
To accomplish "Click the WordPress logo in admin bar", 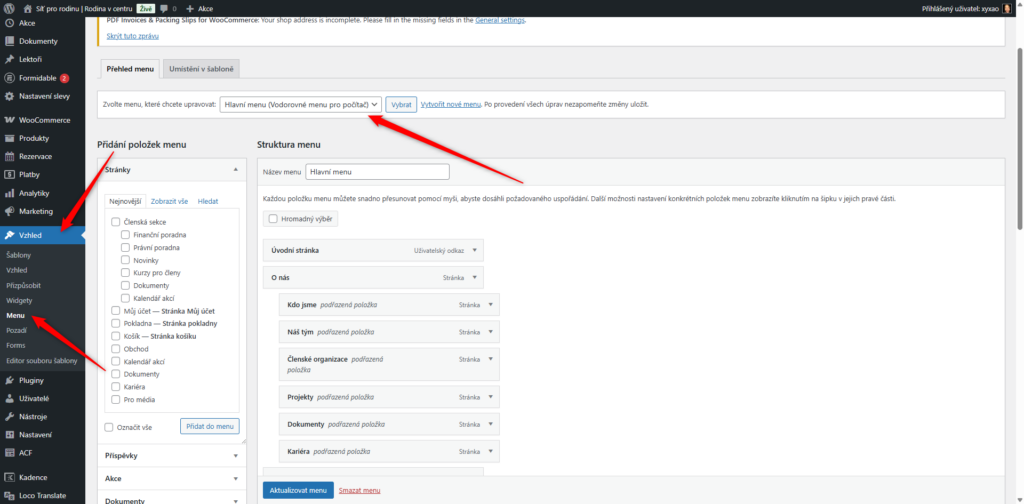I will coord(8,8).
